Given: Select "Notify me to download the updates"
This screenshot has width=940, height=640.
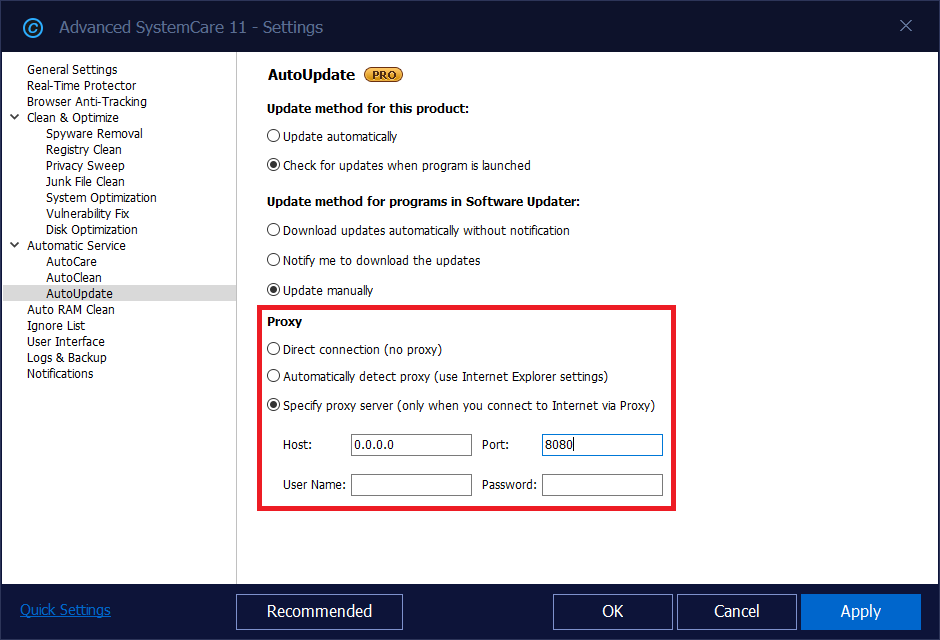Looking at the screenshot, I should (274, 260).
